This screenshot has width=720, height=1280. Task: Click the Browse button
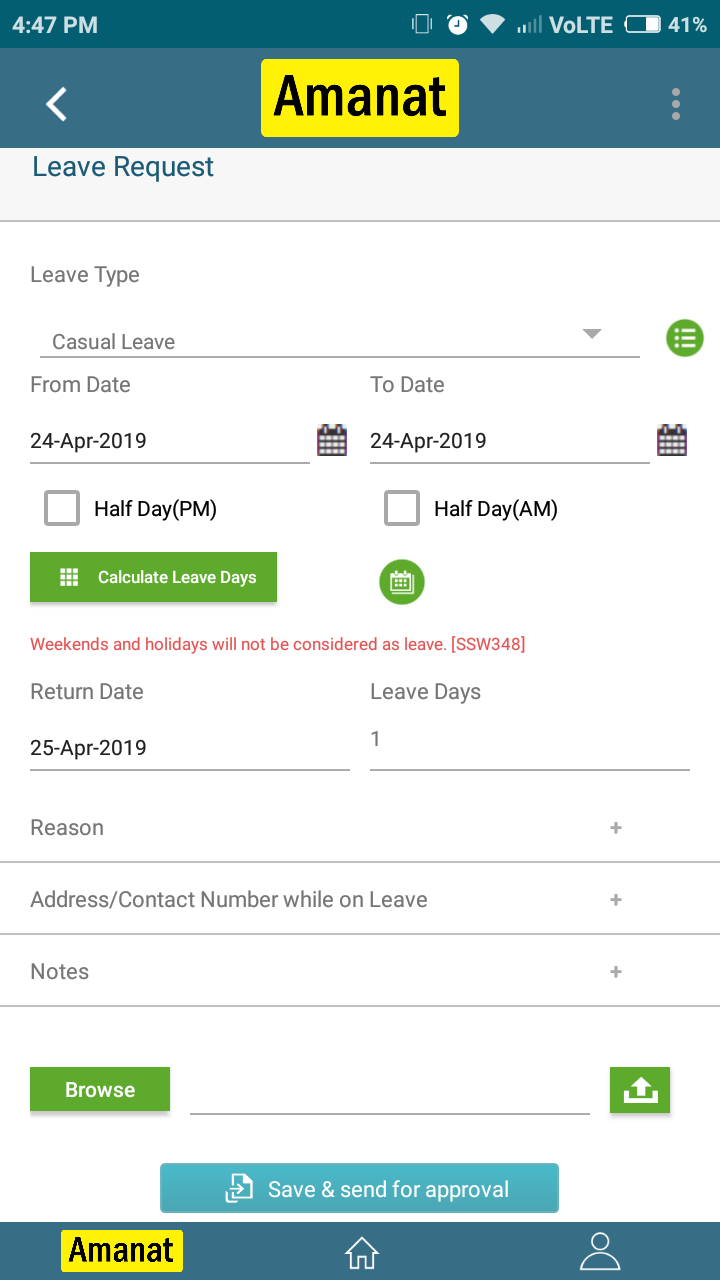click(100, 1090)
